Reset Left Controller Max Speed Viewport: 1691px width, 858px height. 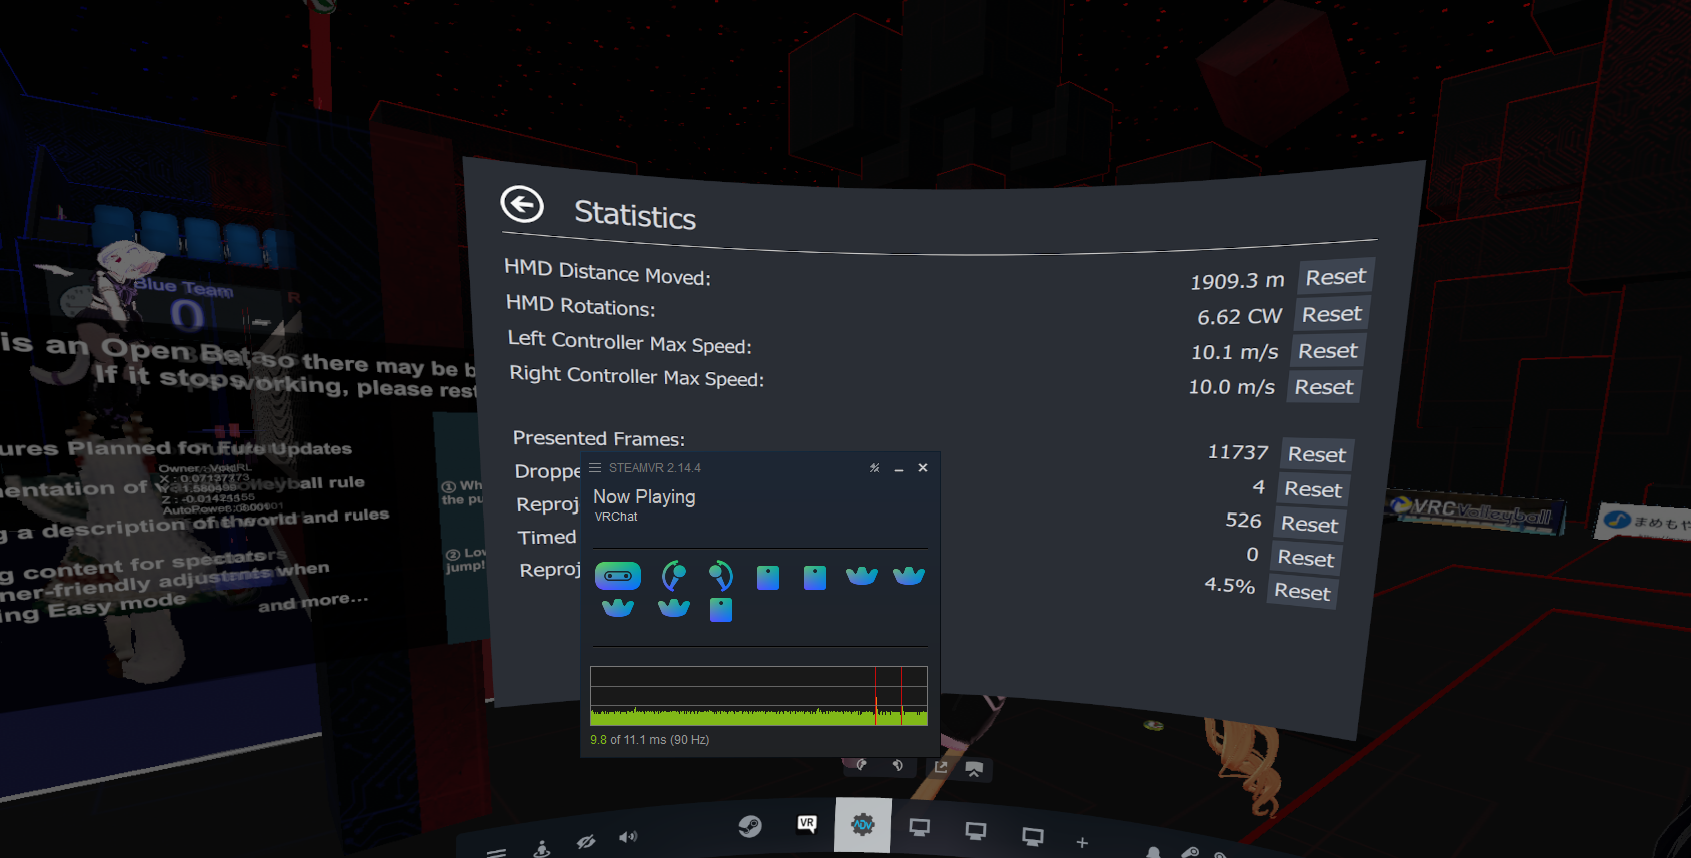(1328, 351)
